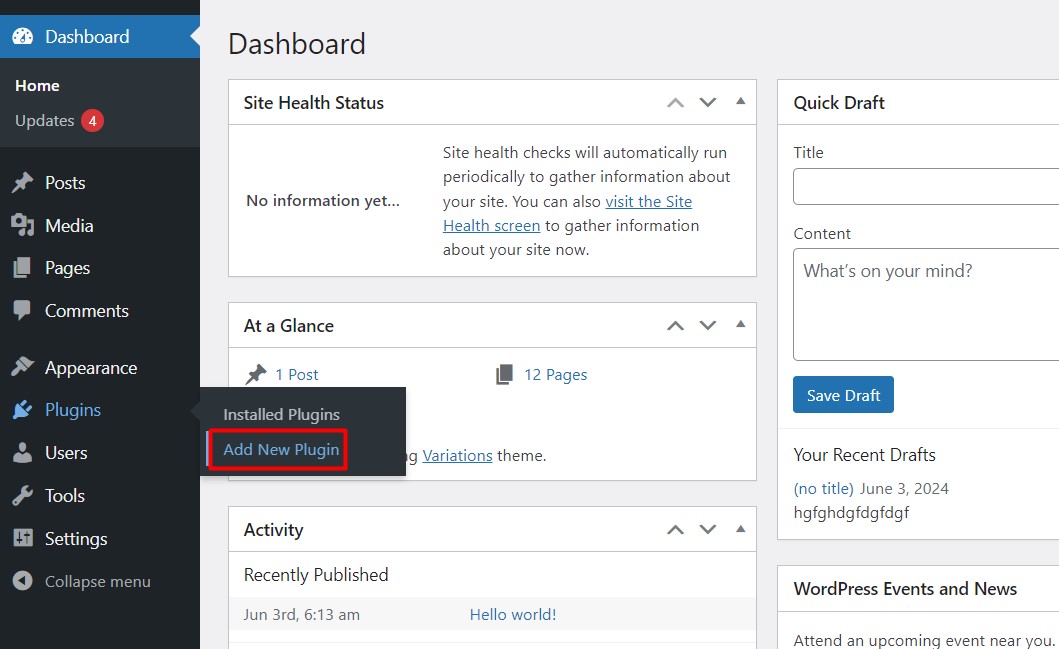Viewport: 1059px width, 649px height.
Task: Click the Collapse menu arrow icon
Action: [22, 581]
